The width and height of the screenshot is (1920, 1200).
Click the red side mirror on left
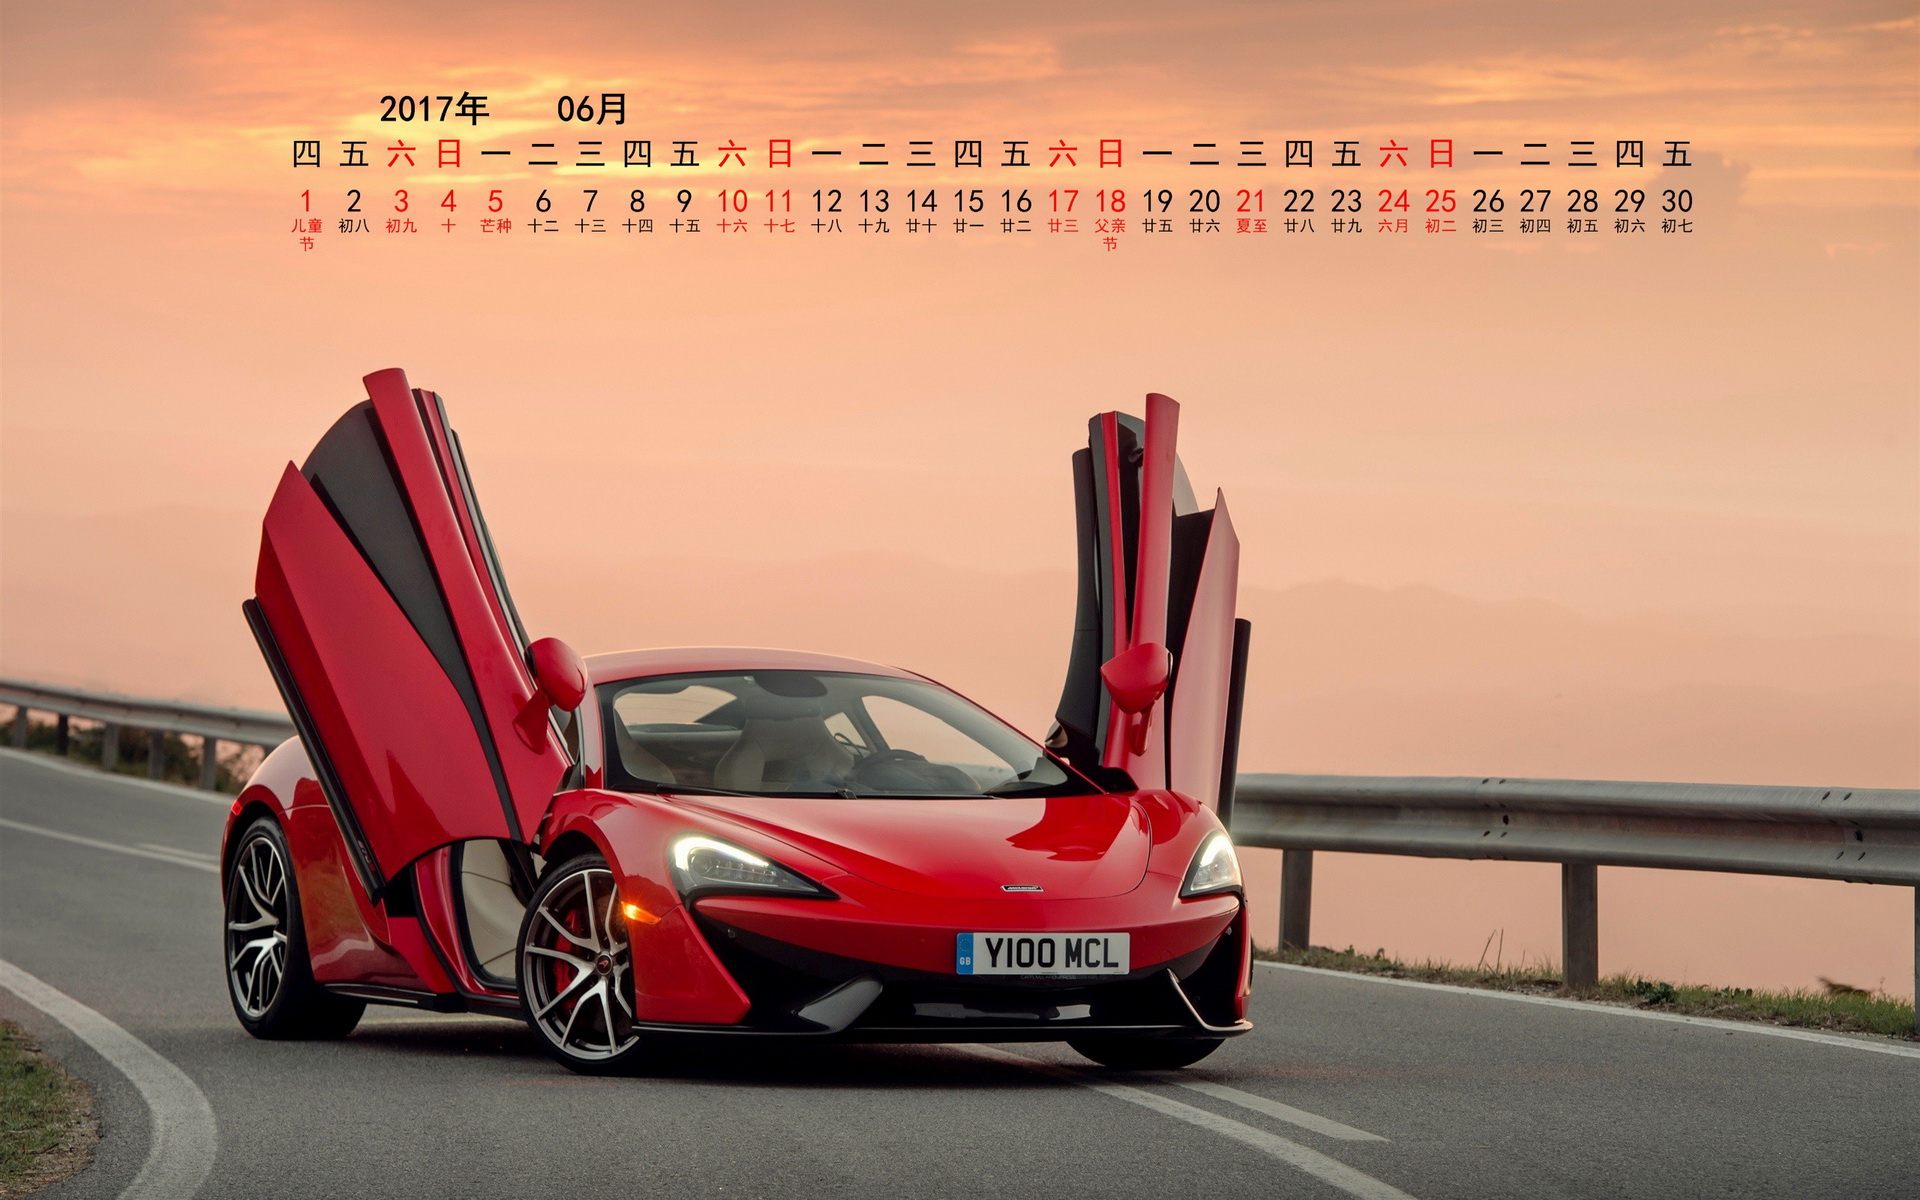555,675
